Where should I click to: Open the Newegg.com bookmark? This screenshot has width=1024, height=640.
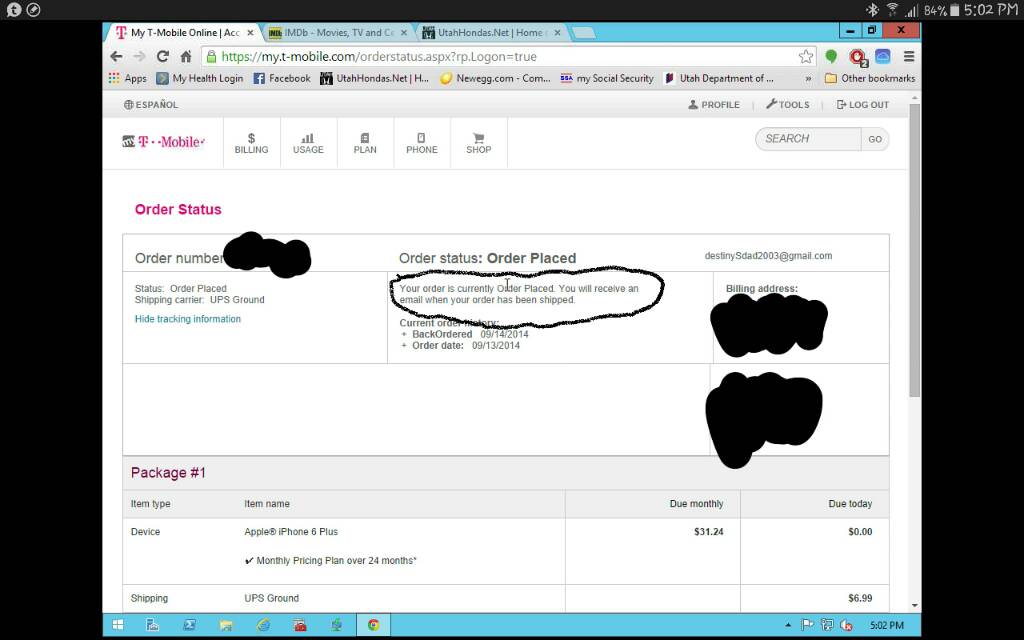point(496,78)
